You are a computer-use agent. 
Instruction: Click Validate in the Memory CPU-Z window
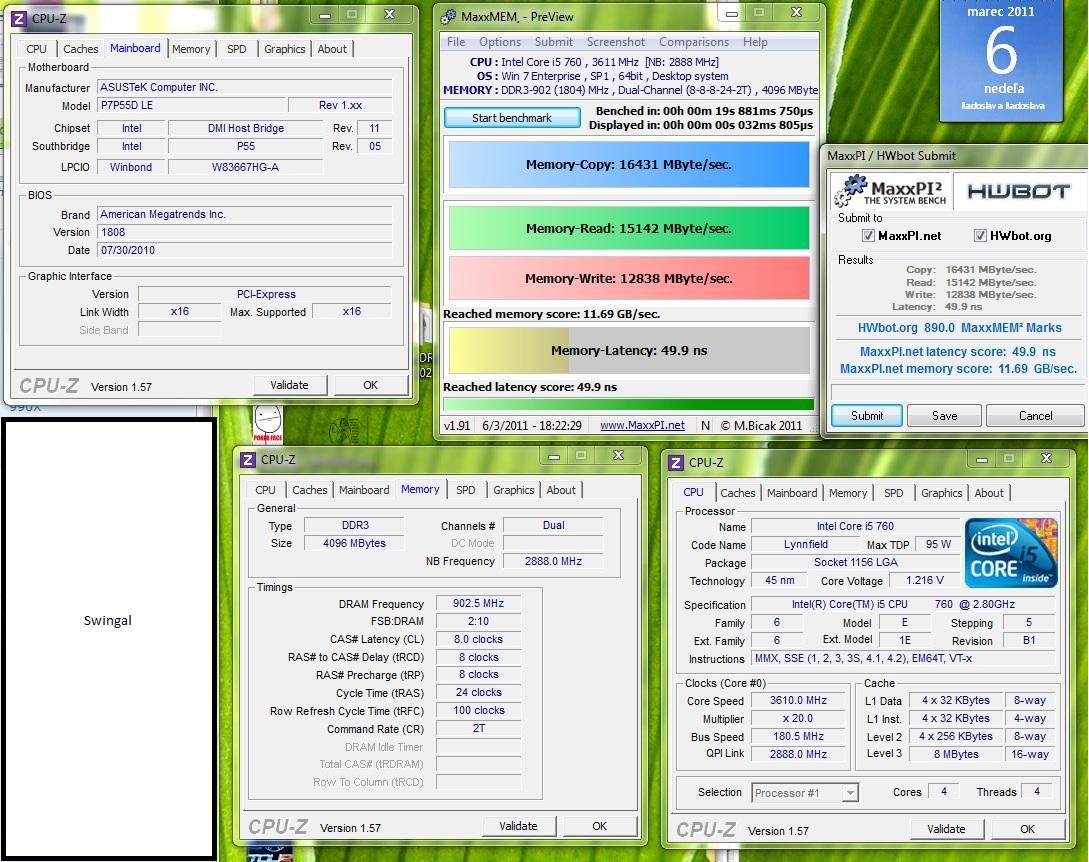(x=518, y=826)
